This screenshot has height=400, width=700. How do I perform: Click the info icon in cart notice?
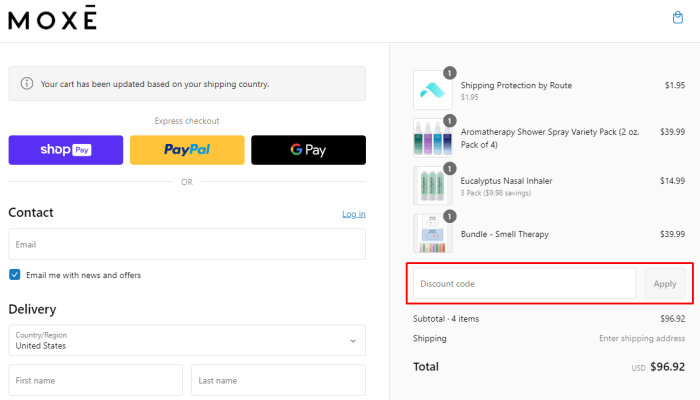point(27,83)
